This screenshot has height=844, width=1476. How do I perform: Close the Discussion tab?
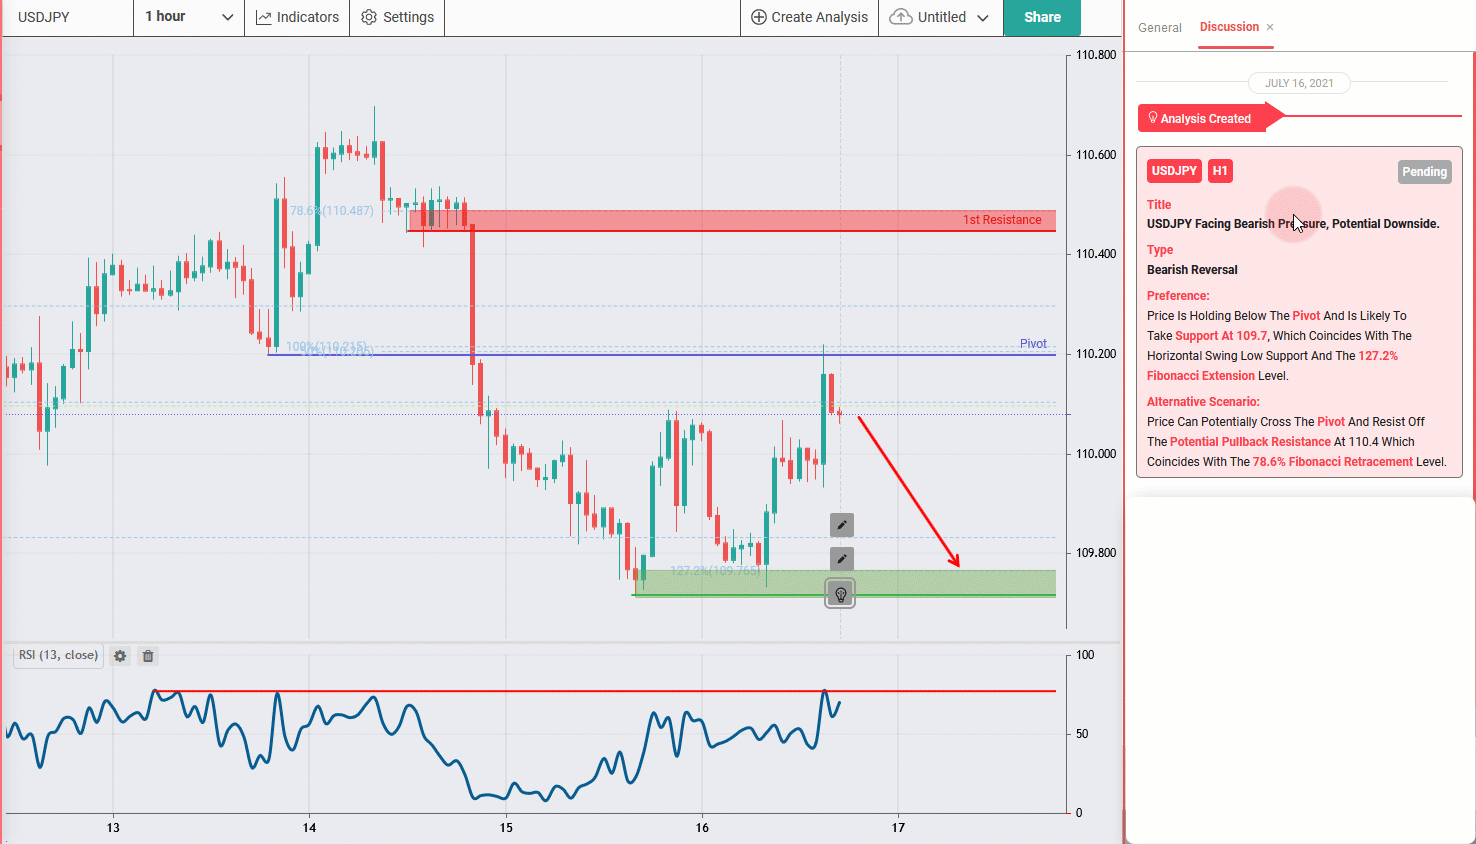tap(1270, 27)
